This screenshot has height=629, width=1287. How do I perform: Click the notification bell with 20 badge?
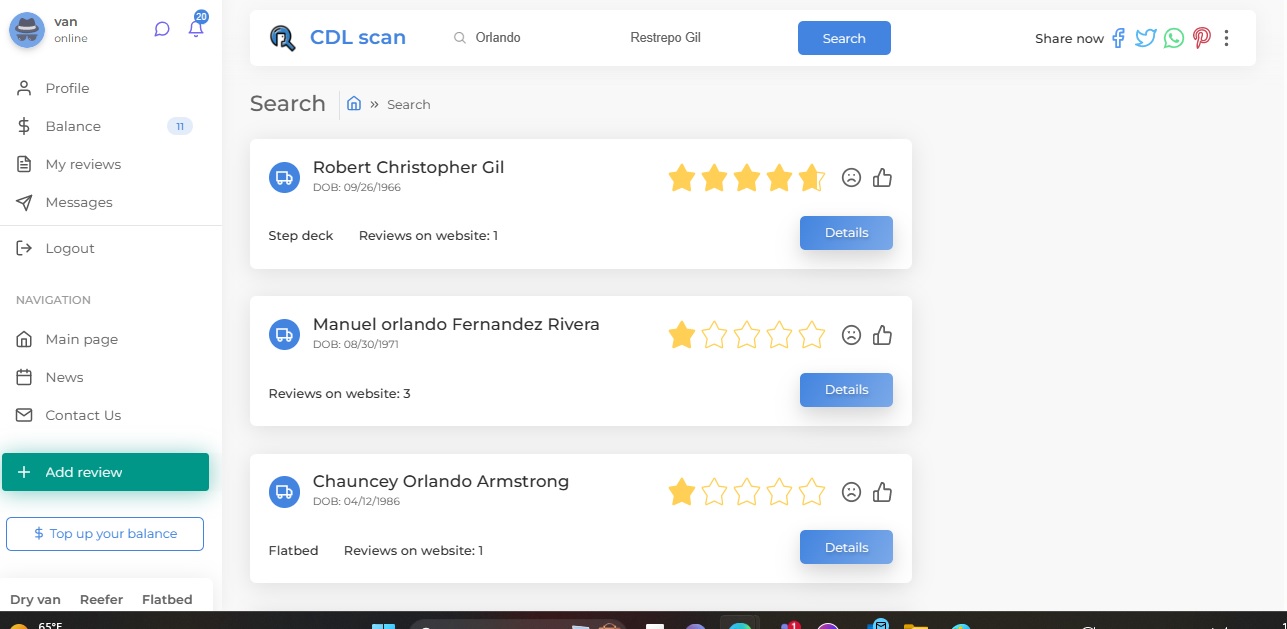pyautogui.click(x=196, y=28)
